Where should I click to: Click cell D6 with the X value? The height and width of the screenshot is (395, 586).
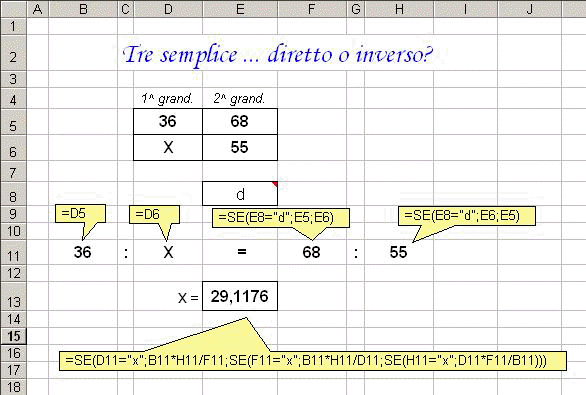(x=168, y=147)
